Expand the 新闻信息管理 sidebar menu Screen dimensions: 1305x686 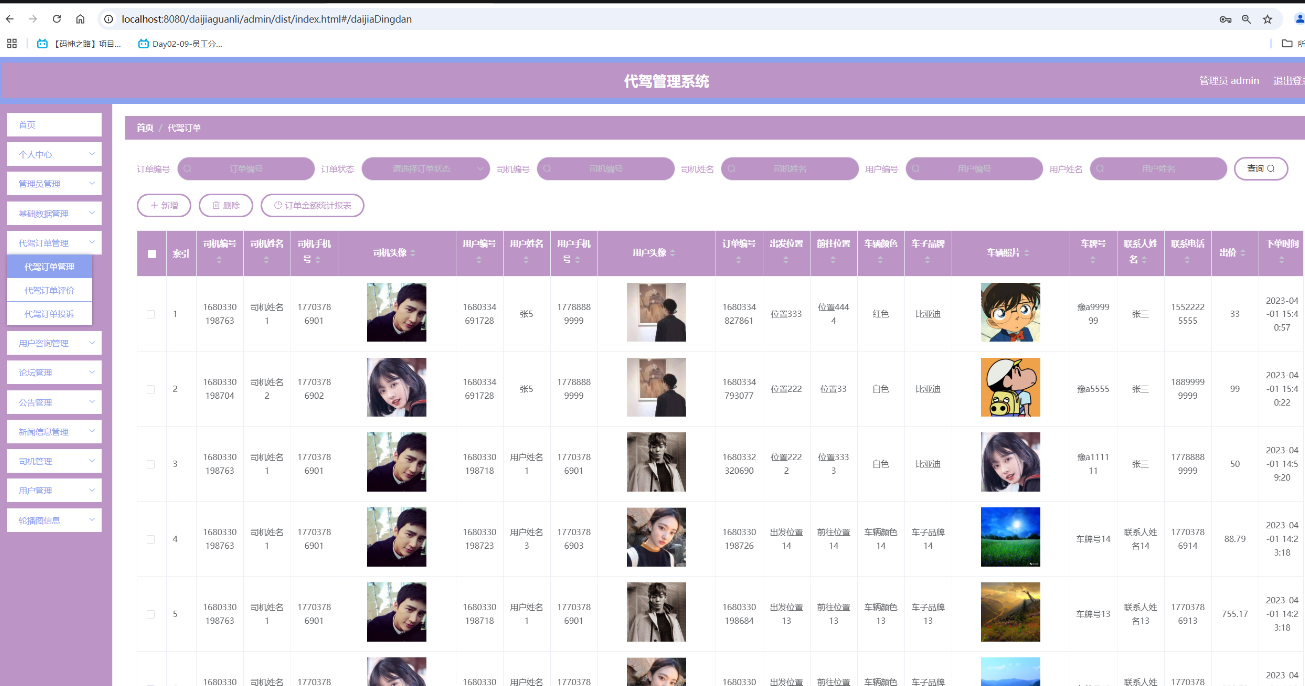(x=54, y=431)
